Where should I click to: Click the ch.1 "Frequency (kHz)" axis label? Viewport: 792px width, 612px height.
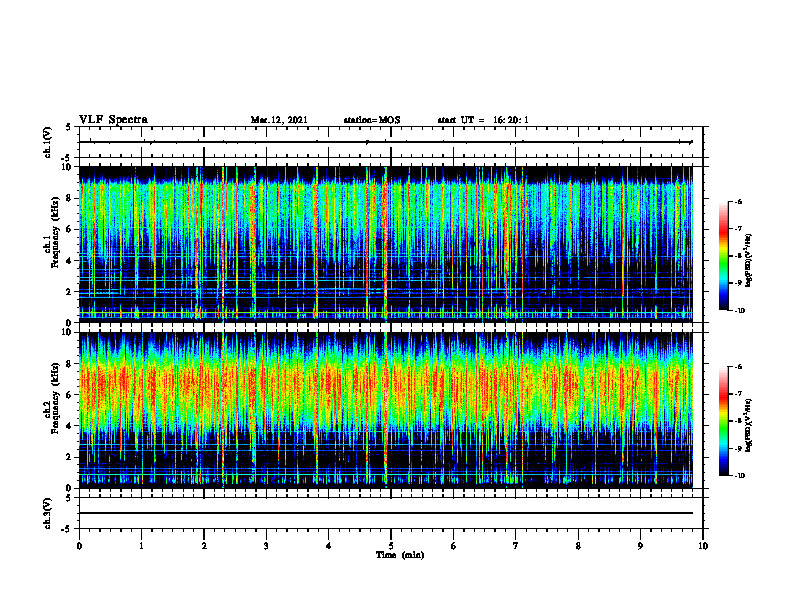coord(55,233)
